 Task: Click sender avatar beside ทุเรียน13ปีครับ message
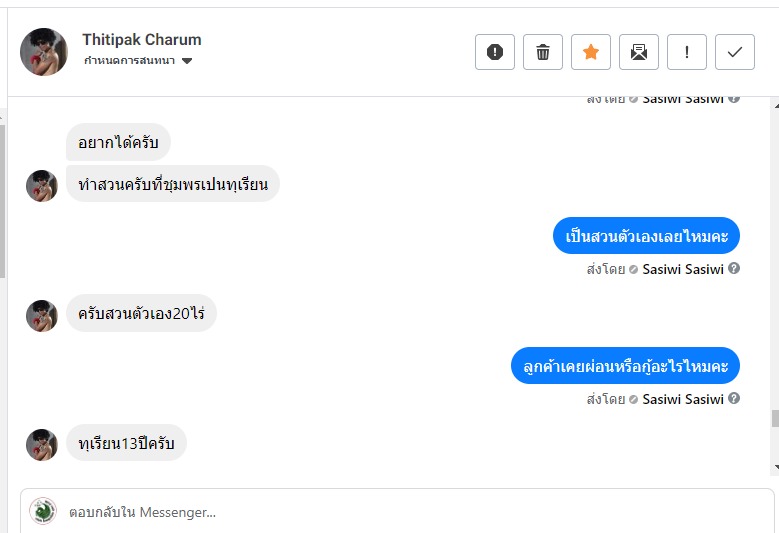point(42,445)
